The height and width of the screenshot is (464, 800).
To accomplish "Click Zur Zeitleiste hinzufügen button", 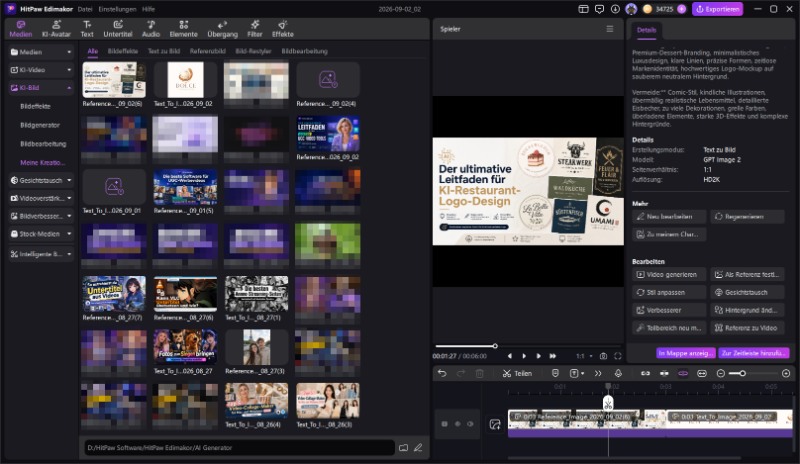I will coord(754,353).
